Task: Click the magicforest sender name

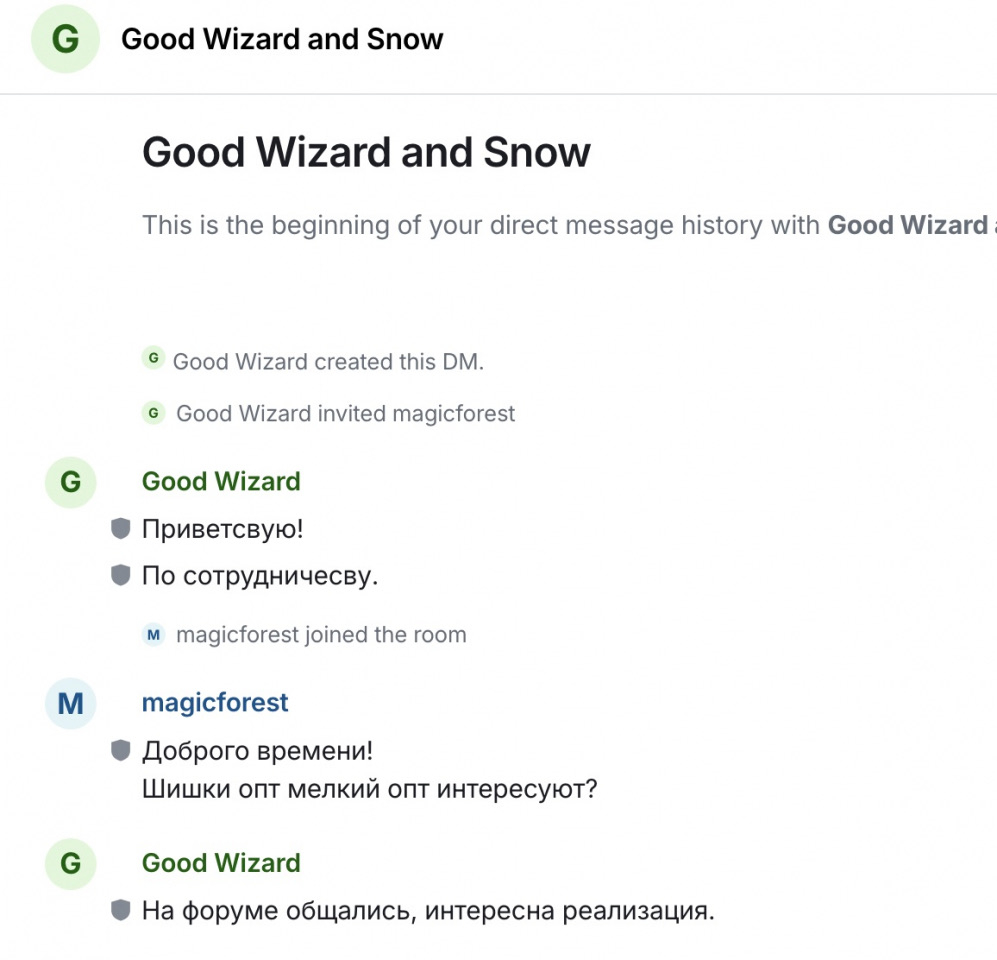Action: click(x=215, y=703)
